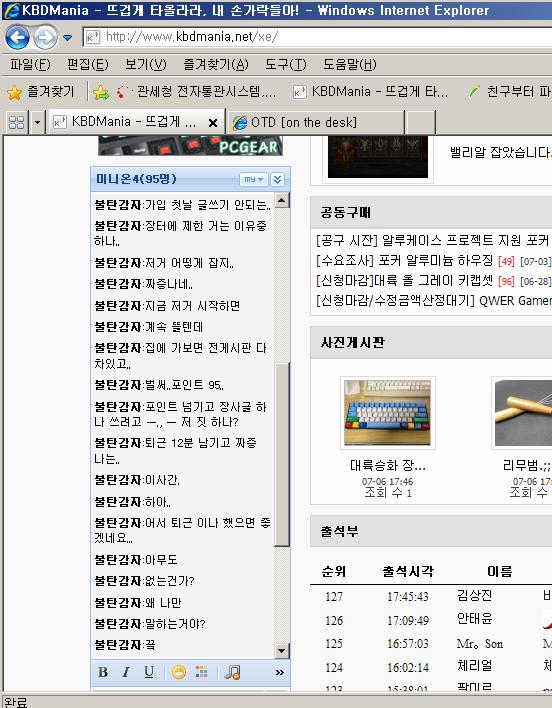552x708 pixels.
Task: Click the PCGEAR banner image
Action: pos(190,145)
